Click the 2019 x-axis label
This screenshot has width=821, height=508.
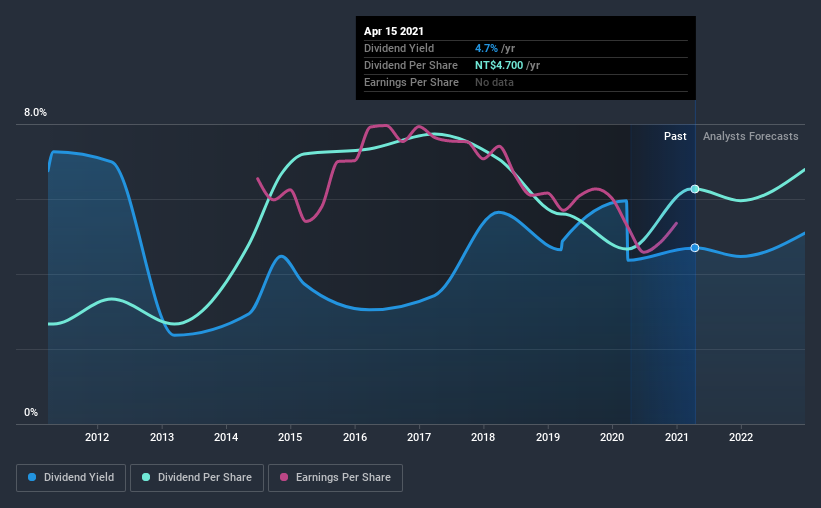[548, 437]
